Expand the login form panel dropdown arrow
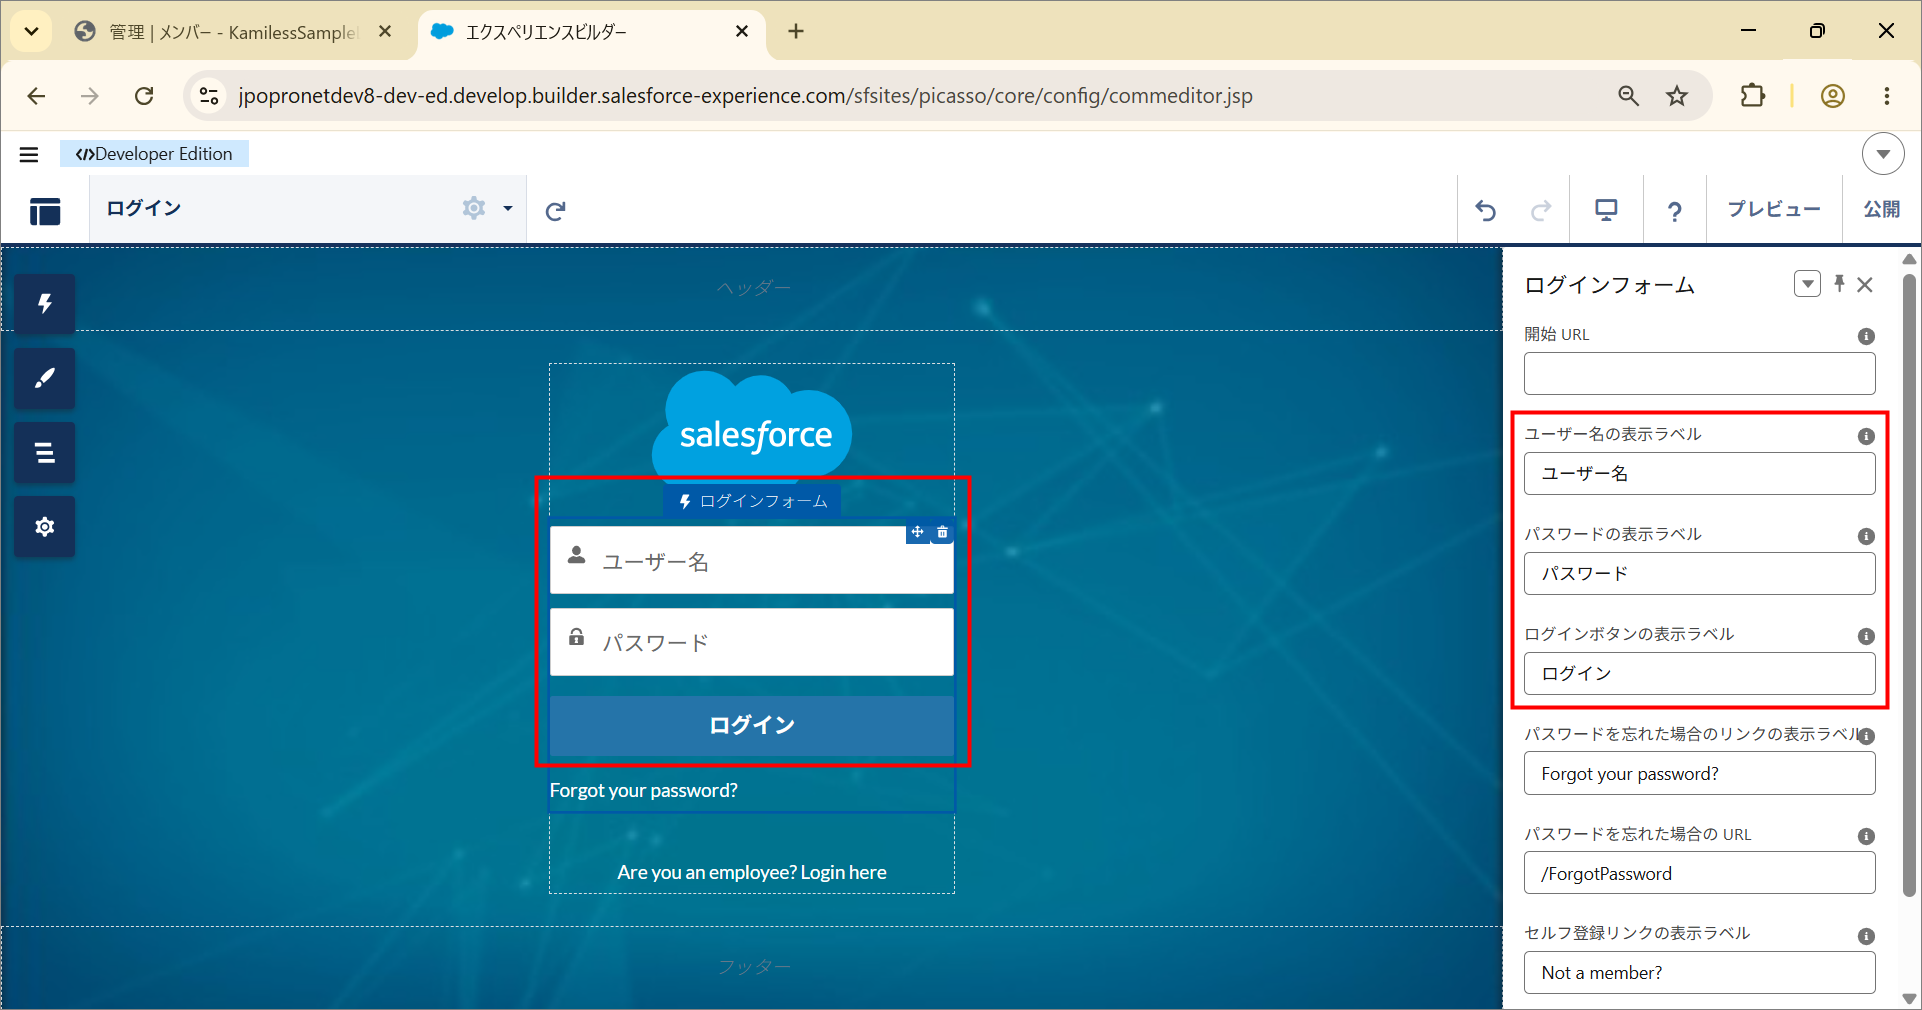Viewport: 1922px width, 1010px height. tap(1807, 284)
